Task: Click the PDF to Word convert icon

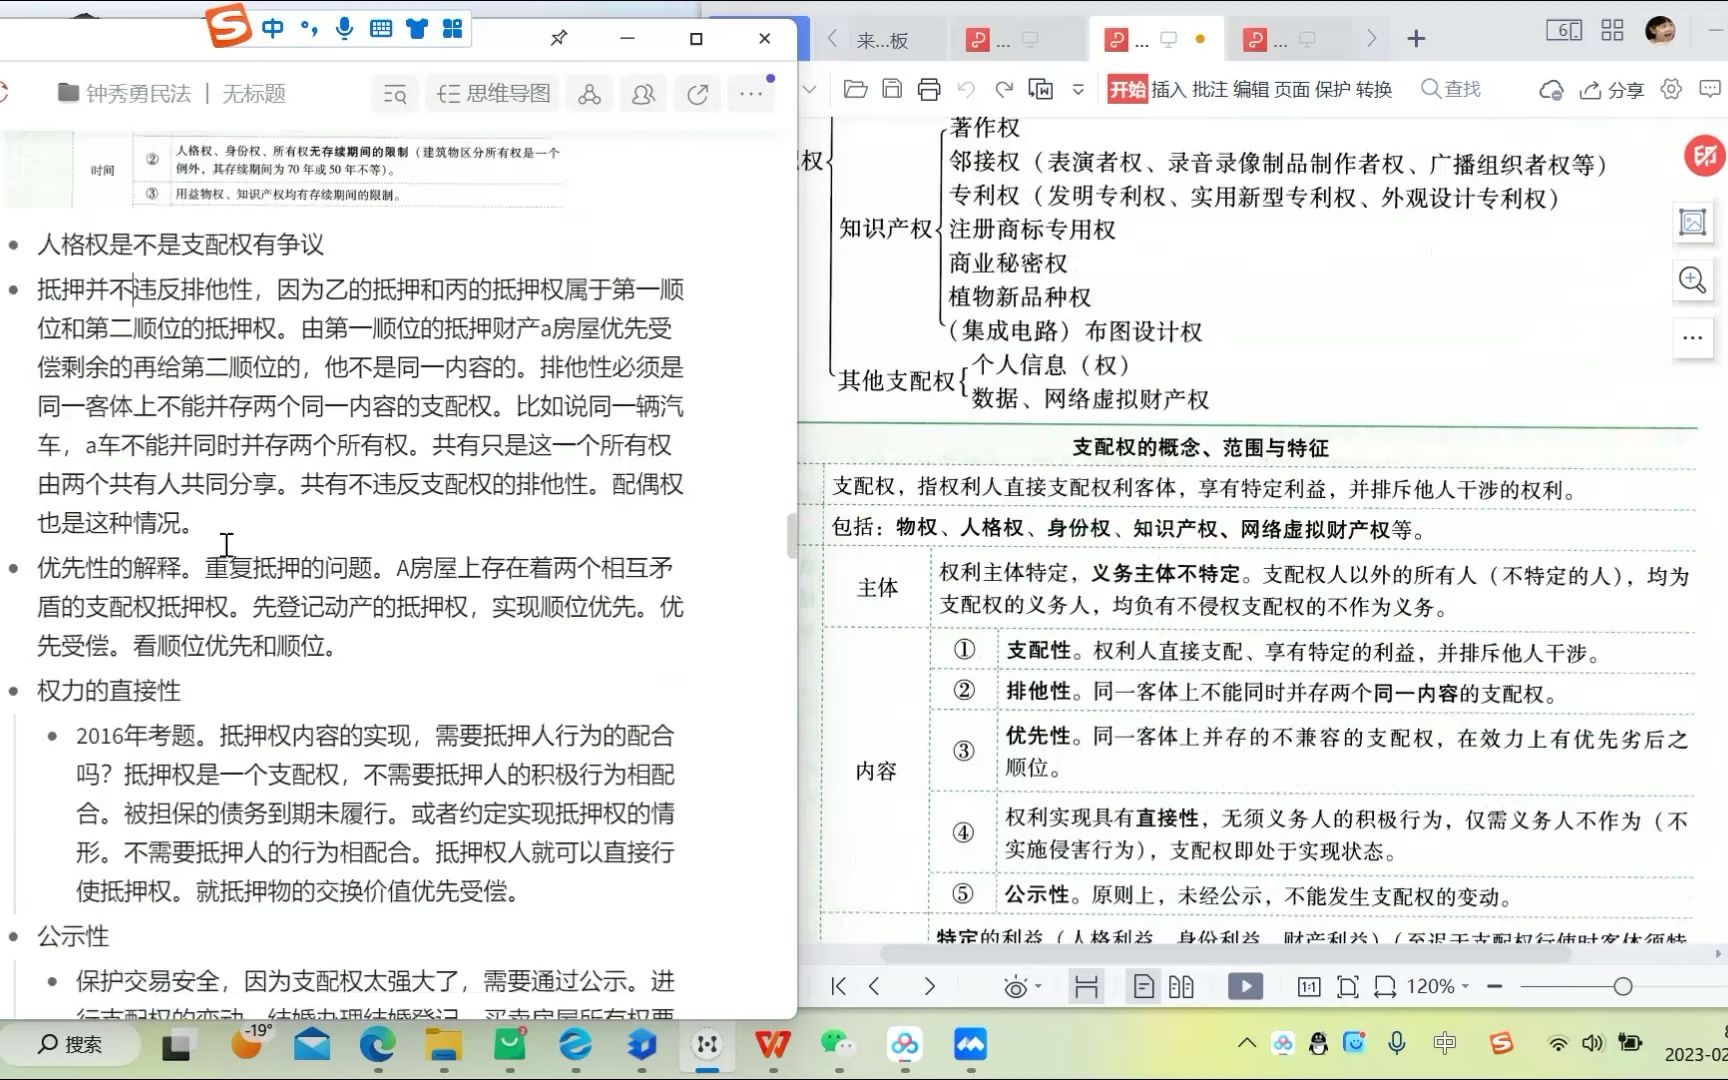Action: point(1041,89)
